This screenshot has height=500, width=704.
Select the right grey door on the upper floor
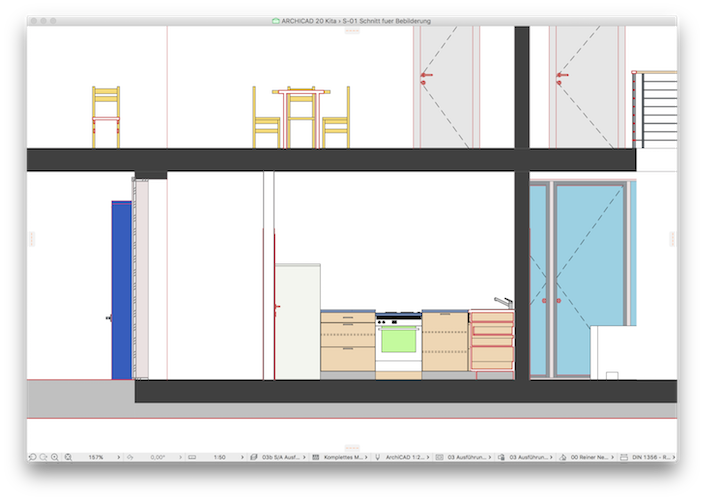coord(587,87)
